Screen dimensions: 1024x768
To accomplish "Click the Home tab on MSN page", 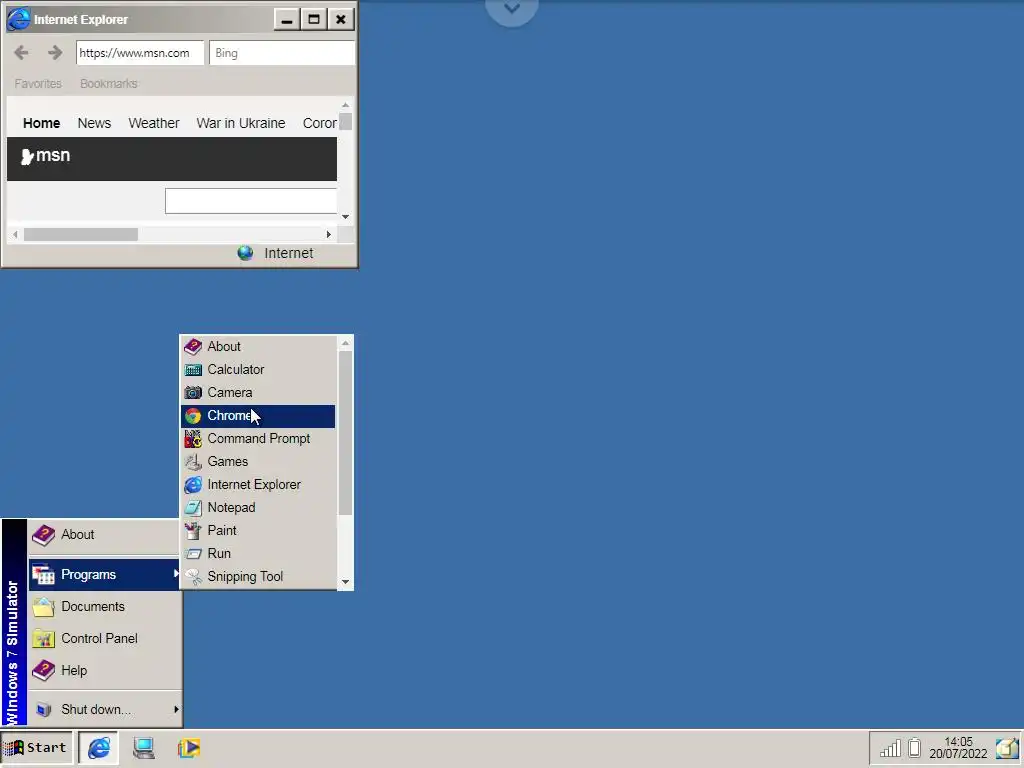I will 41,123.
